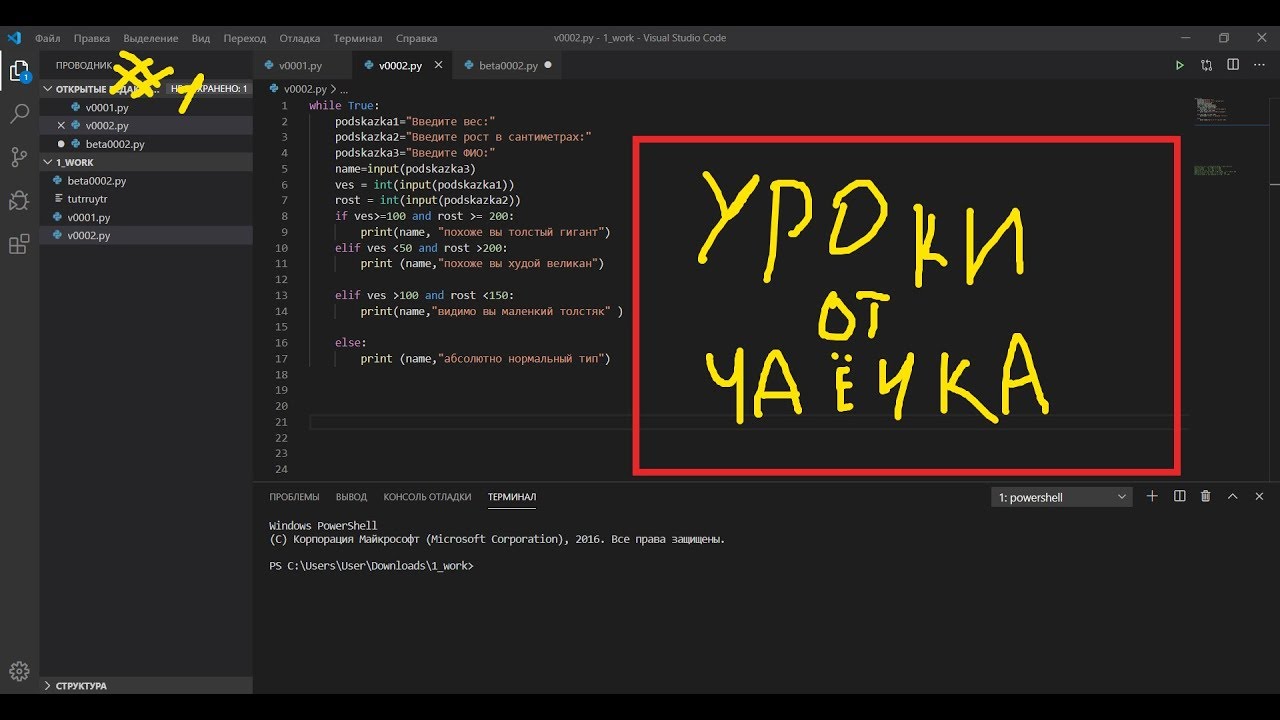Screen dimensions: 1280x720
Task: Create a new terminal with plus icon
Action: tap(1152, 496)
